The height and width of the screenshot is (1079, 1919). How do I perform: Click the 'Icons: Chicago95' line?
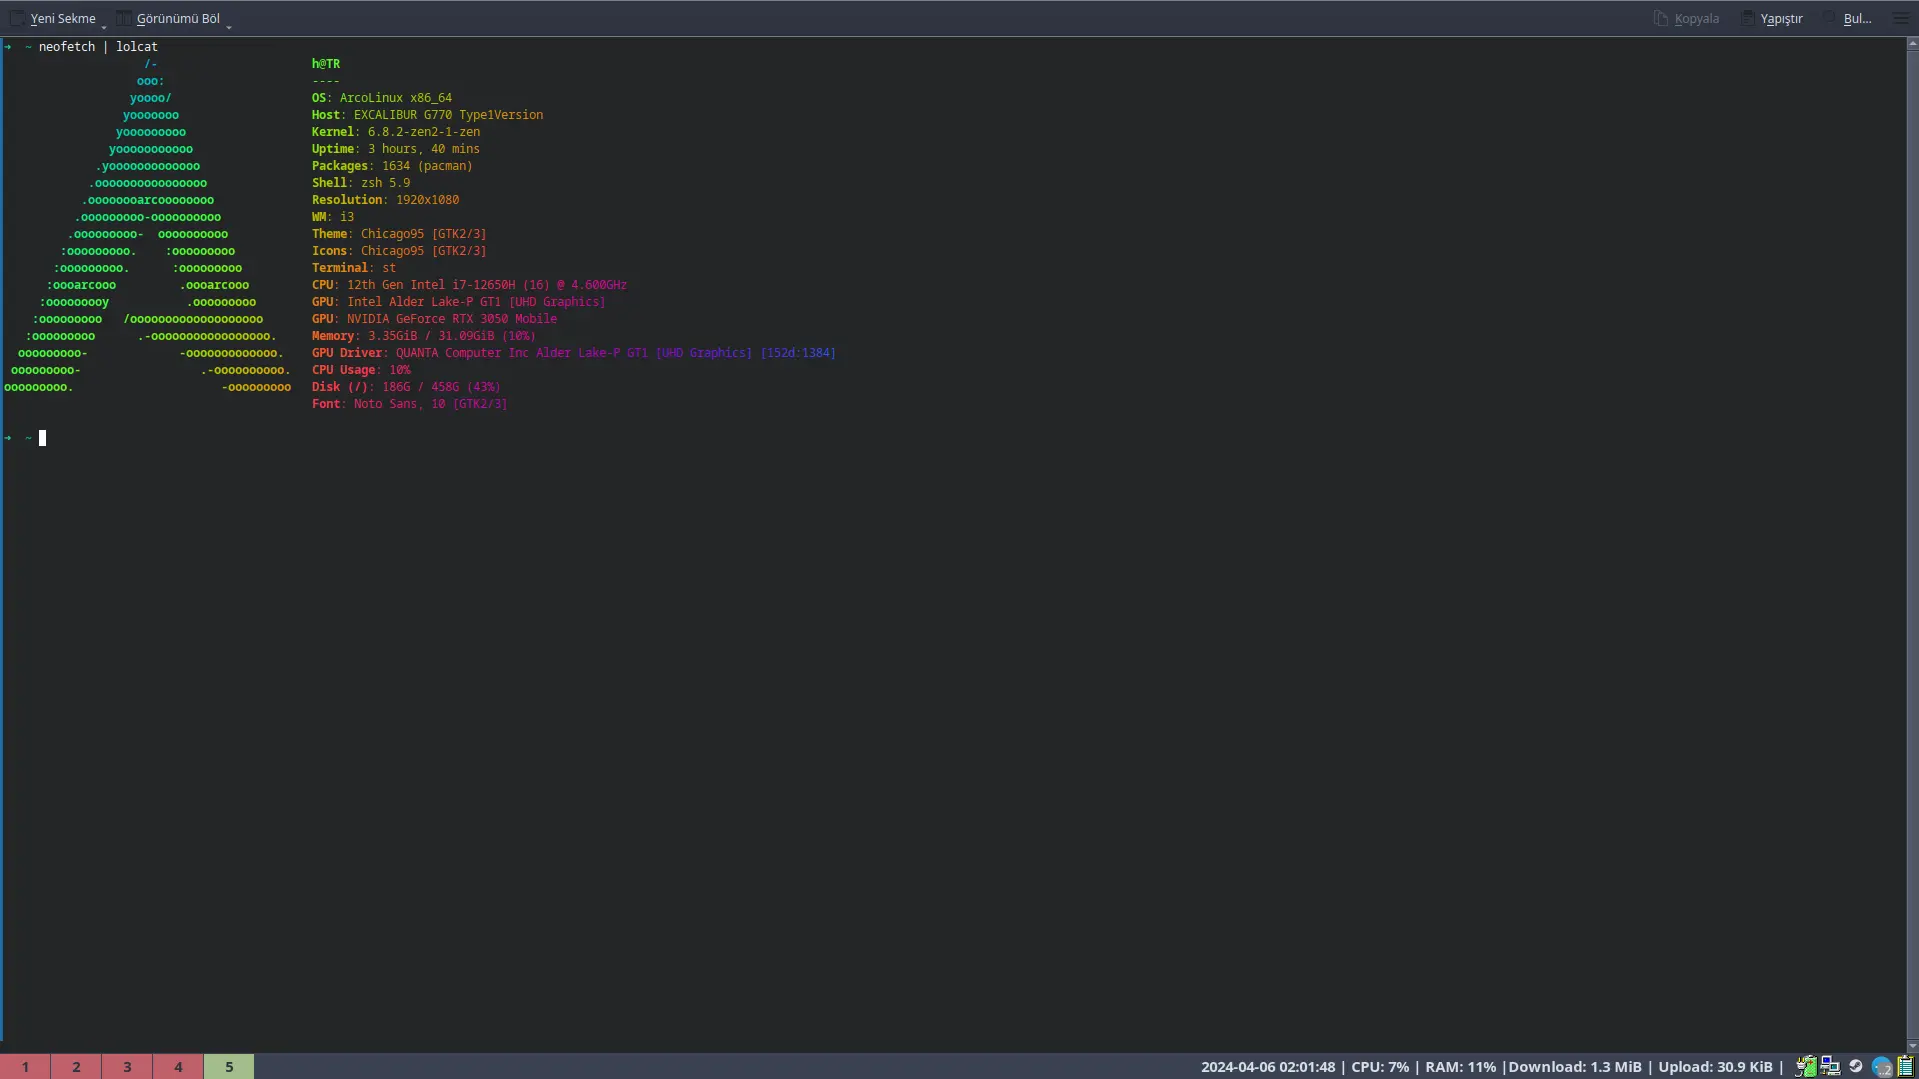click(x=399, y=251)
